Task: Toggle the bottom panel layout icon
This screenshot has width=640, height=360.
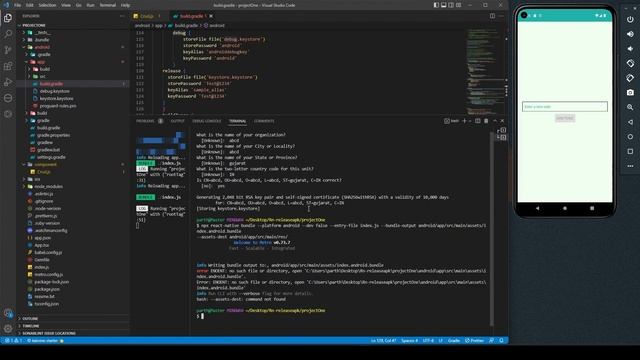Action: [444, 5]
